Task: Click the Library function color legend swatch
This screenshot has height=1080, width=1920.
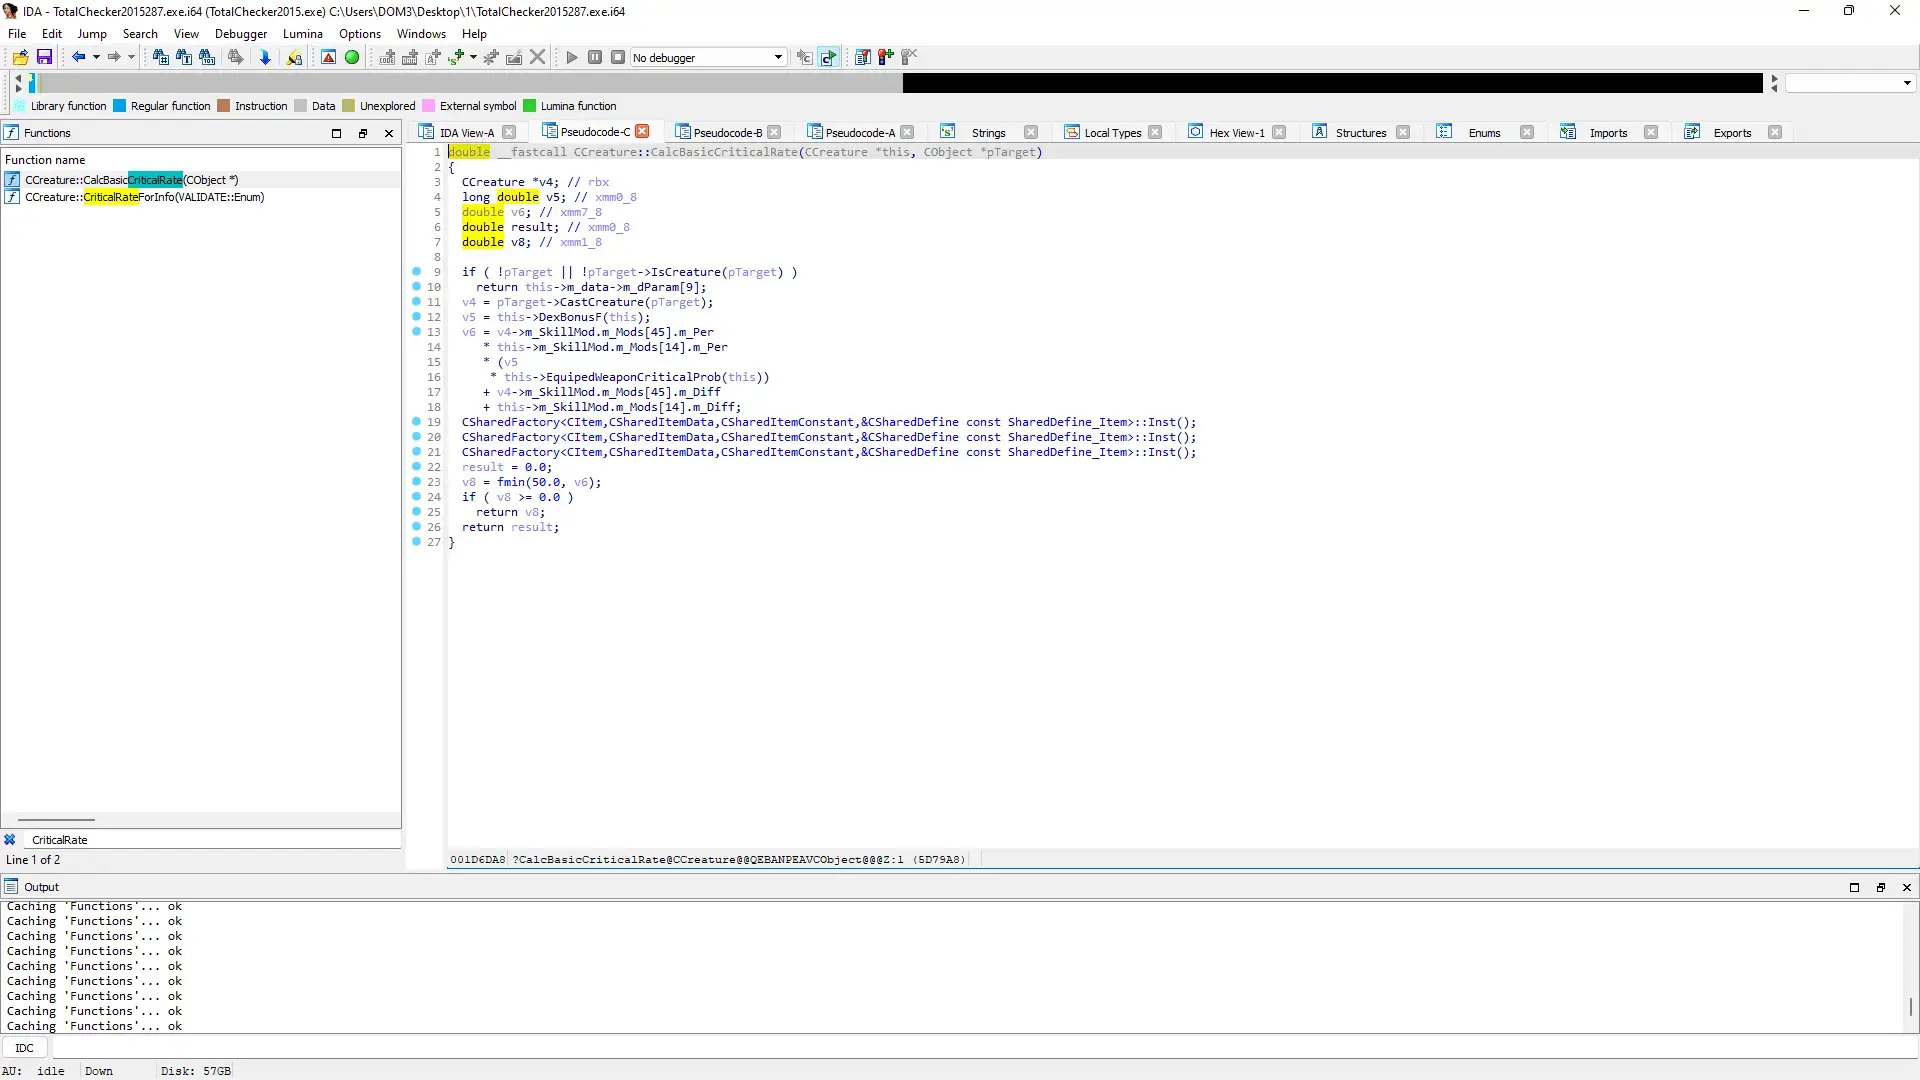Action: [20, 106]
